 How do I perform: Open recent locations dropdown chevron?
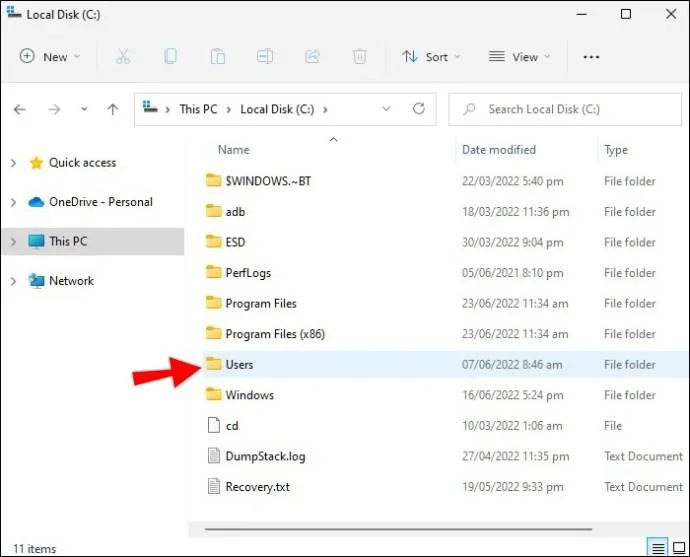[x=84, y=109]
